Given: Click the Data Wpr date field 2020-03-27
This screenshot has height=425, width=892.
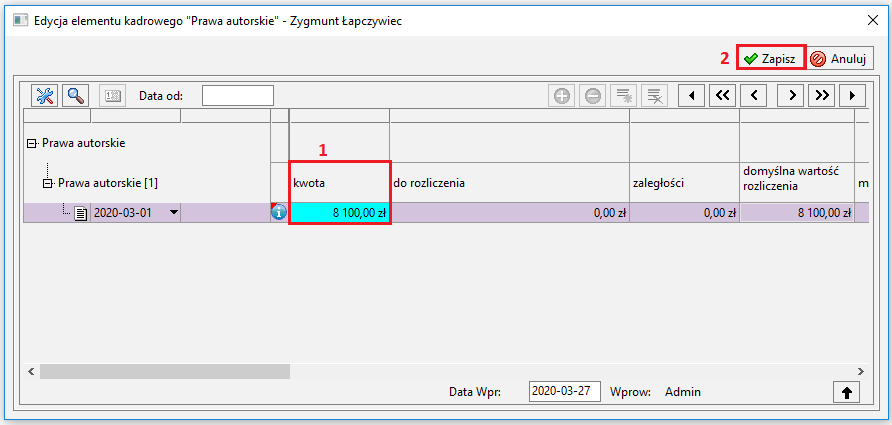Looking at the screenshot, I should [564, 391].
